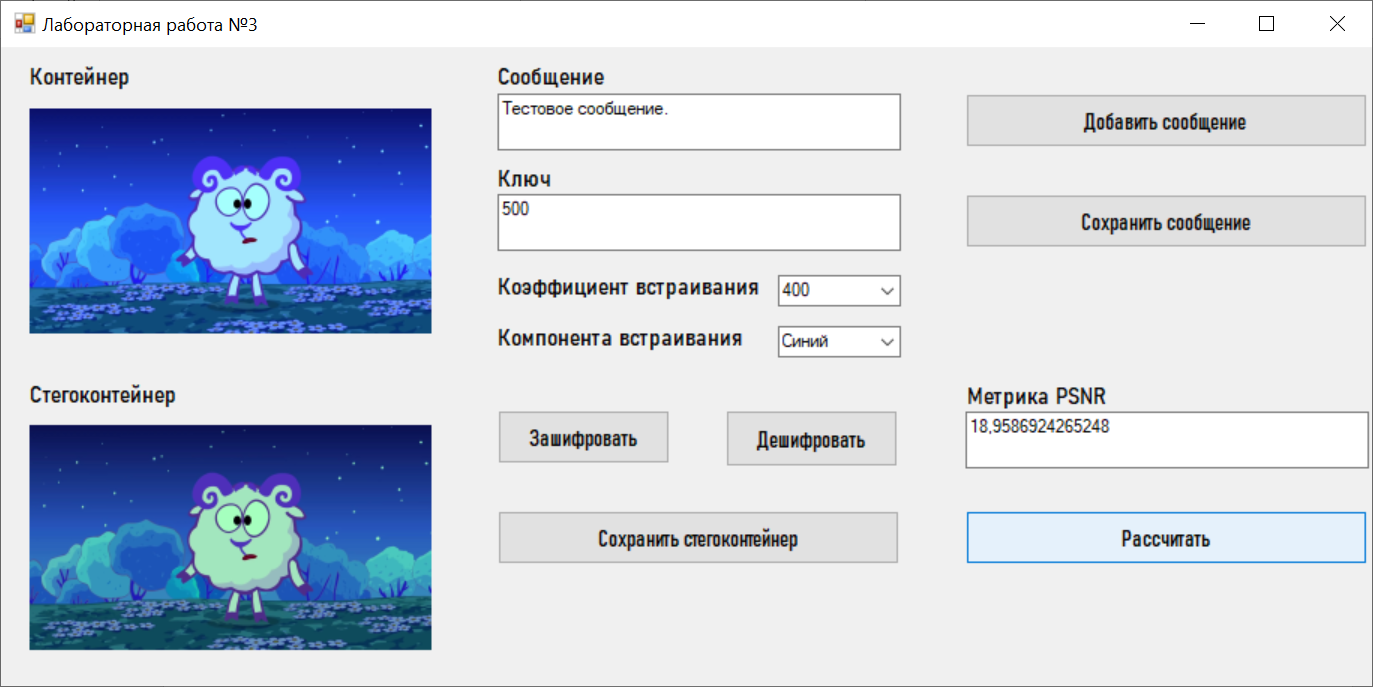Select the Ключ field containing 500

(697, 222)
